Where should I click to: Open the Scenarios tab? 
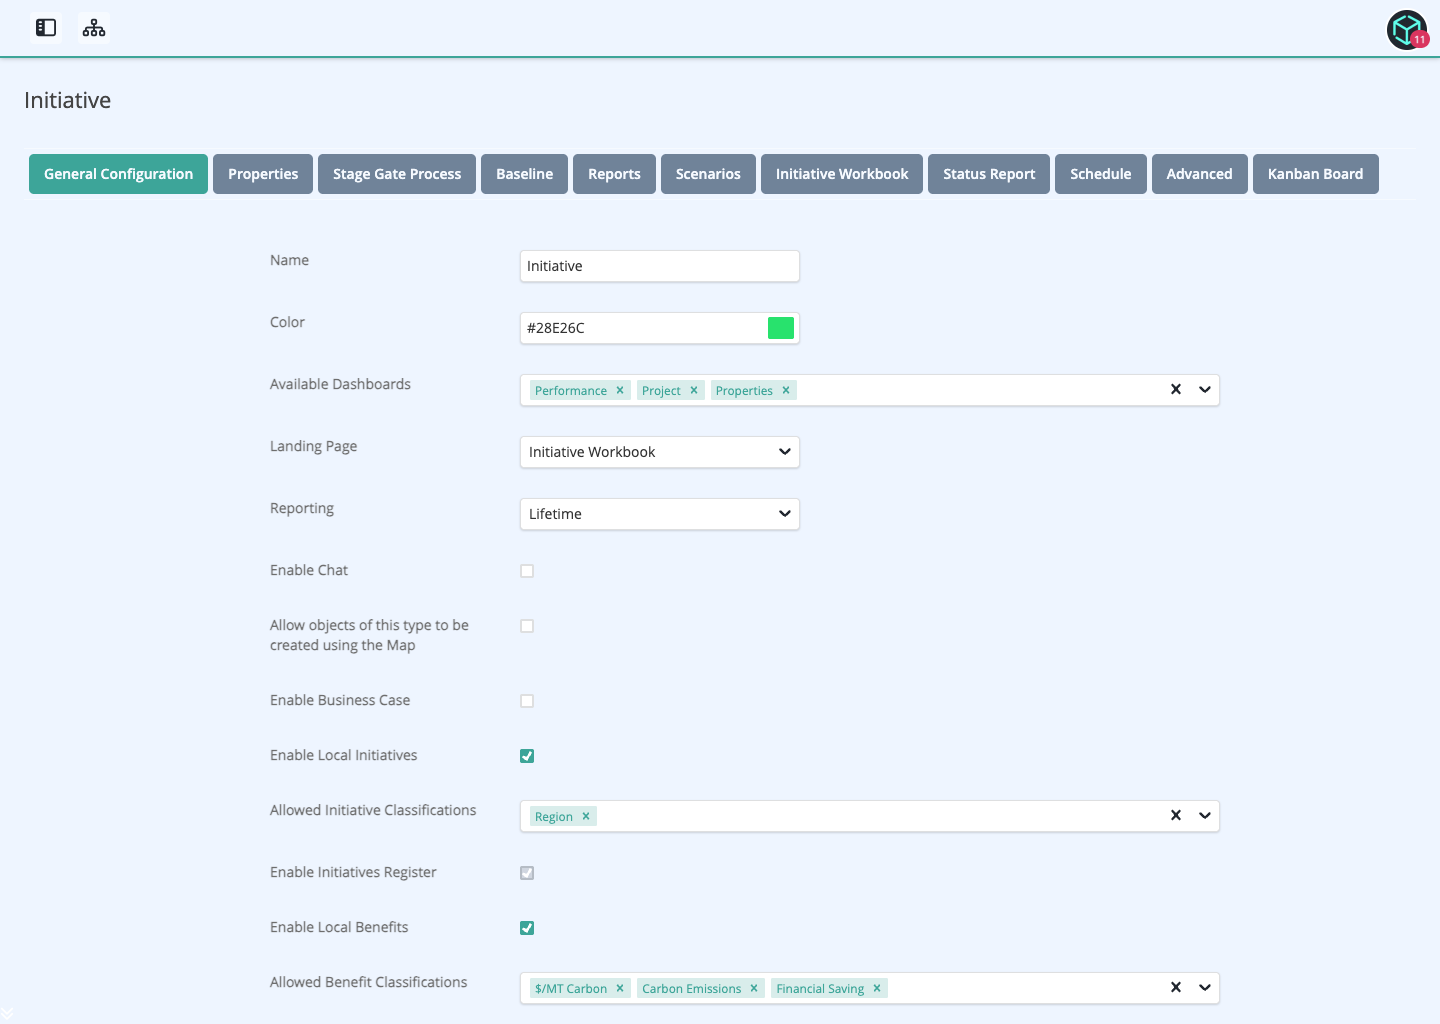point(708,174)
